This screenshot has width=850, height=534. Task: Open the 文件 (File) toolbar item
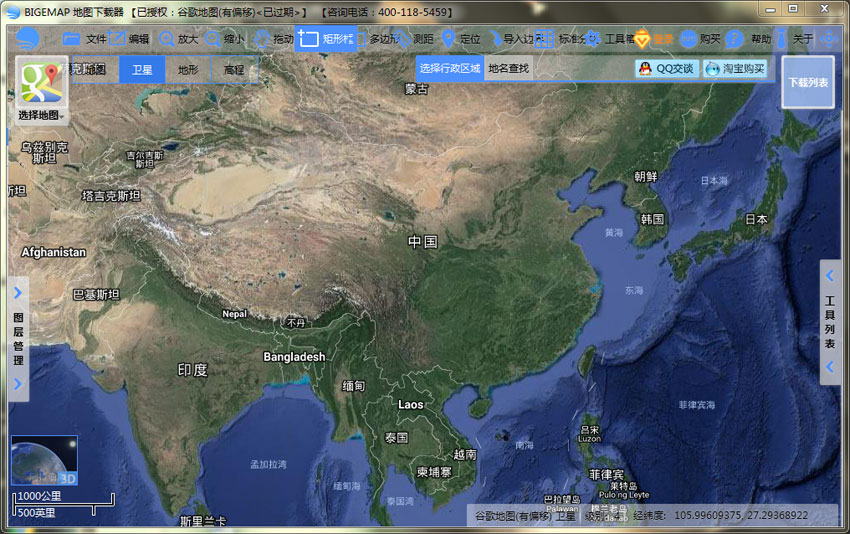pos(84,39)
